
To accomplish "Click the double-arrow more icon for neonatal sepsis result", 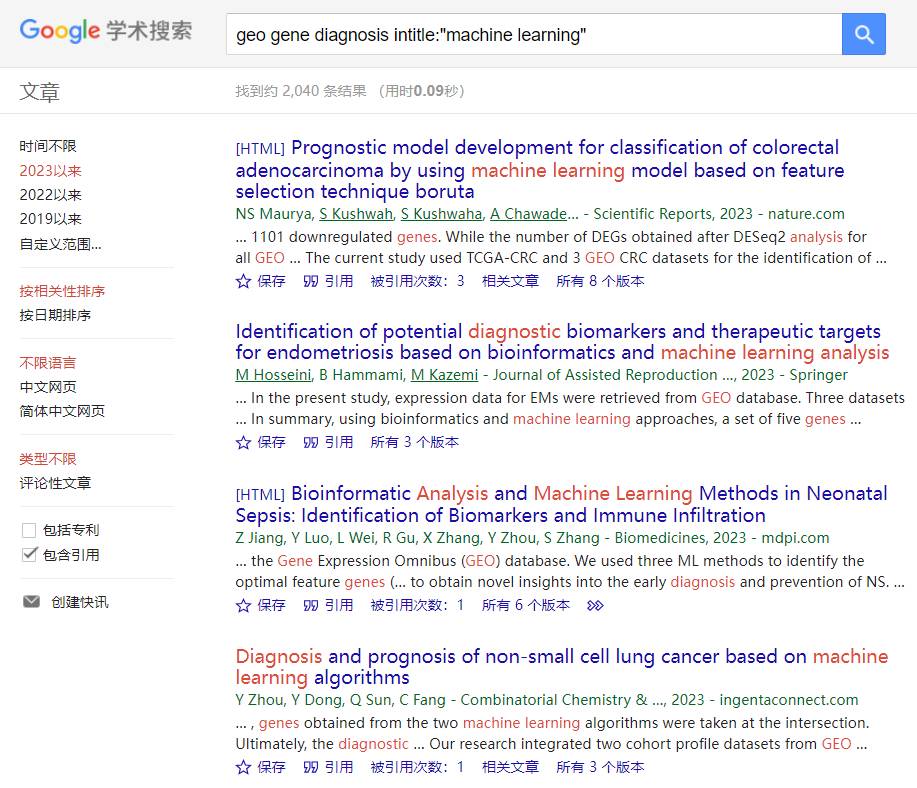I will coord(595,605).
